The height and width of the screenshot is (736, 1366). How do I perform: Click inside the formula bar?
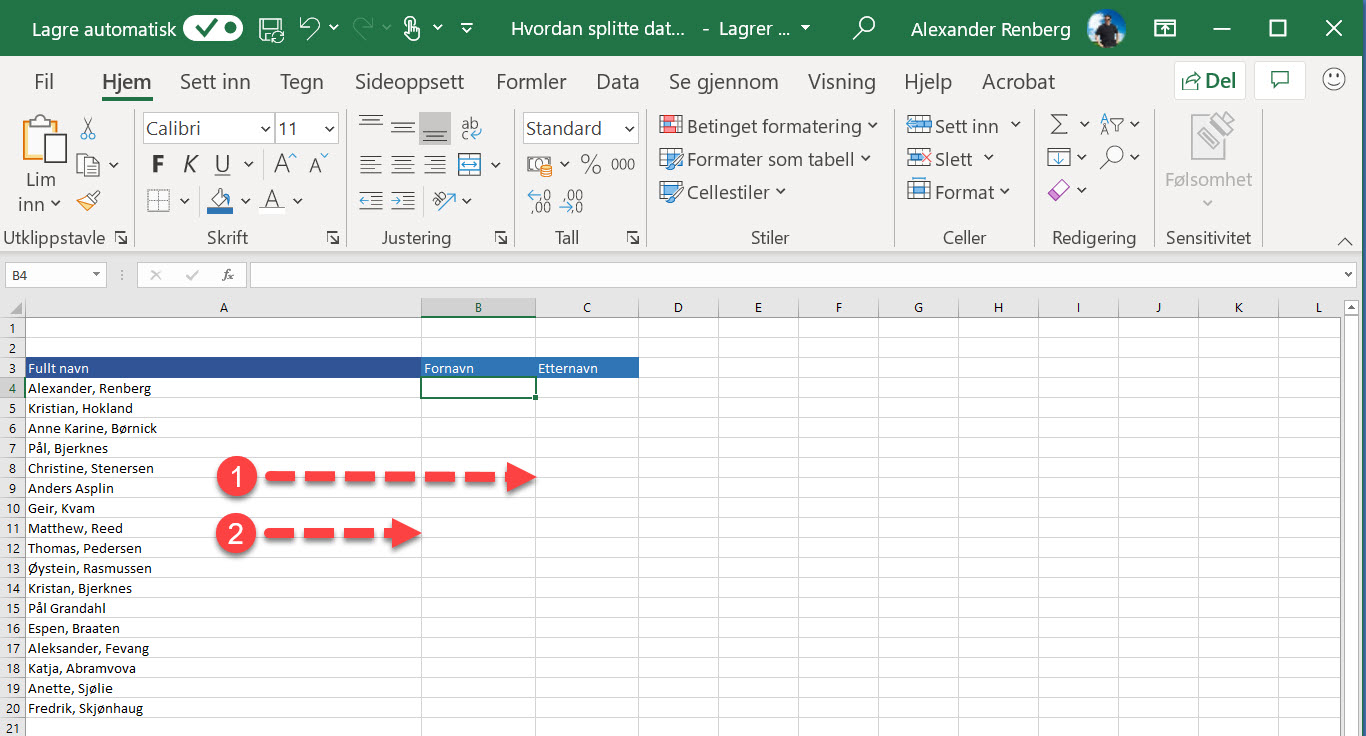pyautogui.click(x=700, y=274)
